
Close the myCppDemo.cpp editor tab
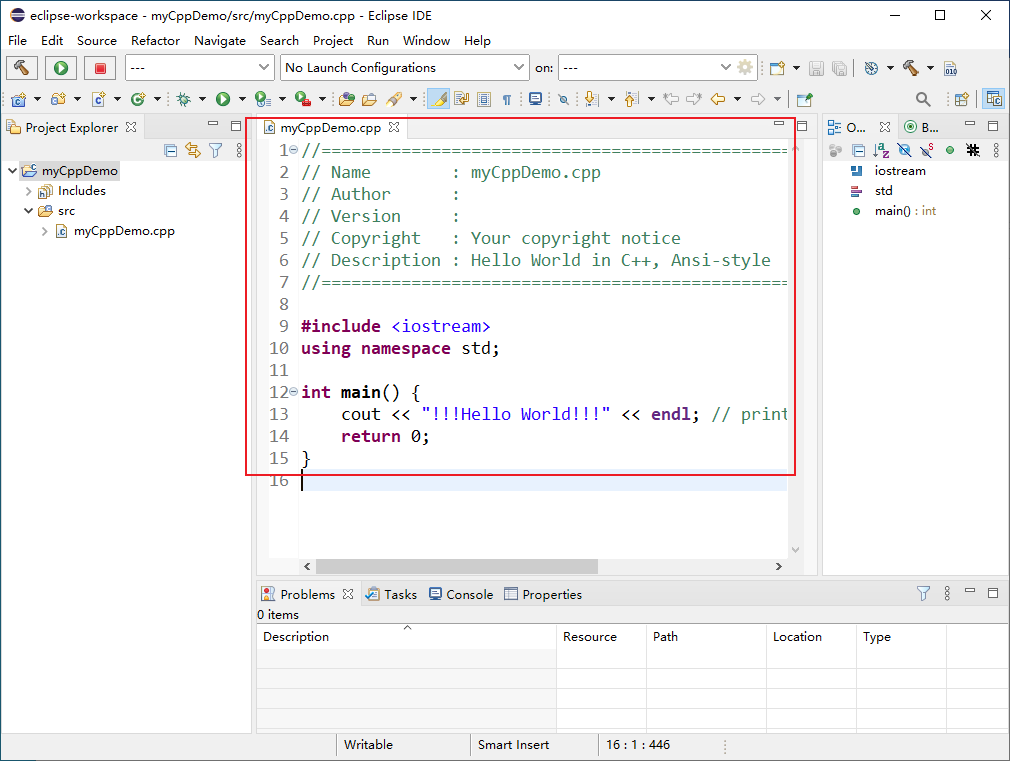(x=394, y=128)
